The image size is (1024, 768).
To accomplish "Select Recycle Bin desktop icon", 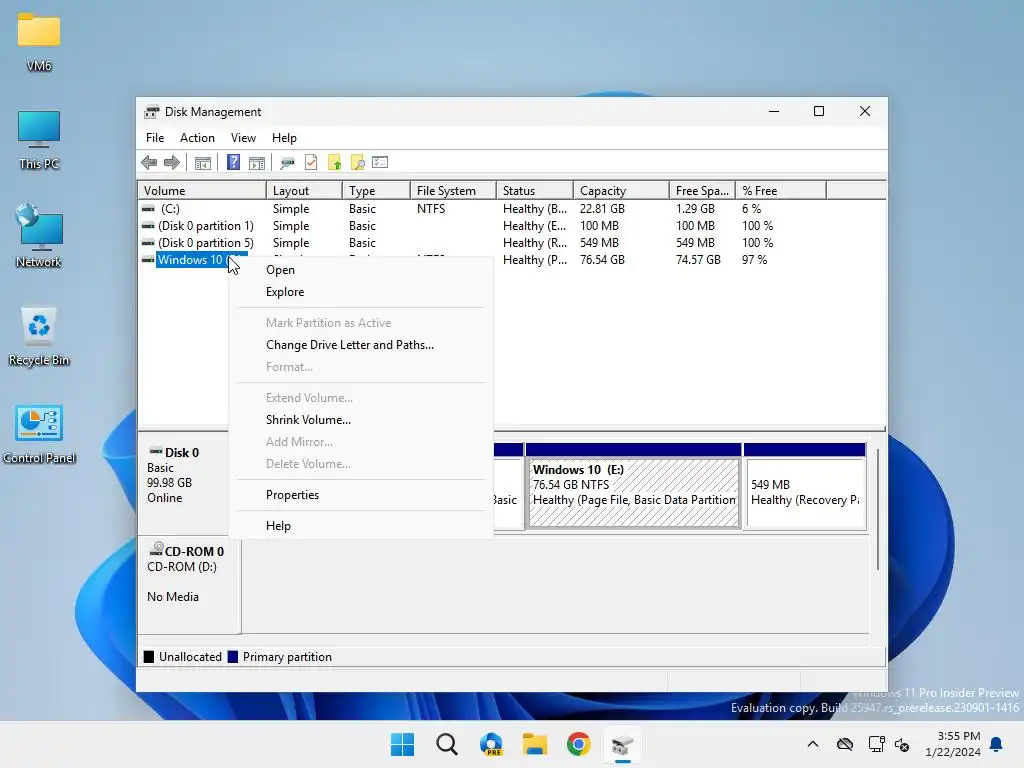I will (x=39, y=336).
